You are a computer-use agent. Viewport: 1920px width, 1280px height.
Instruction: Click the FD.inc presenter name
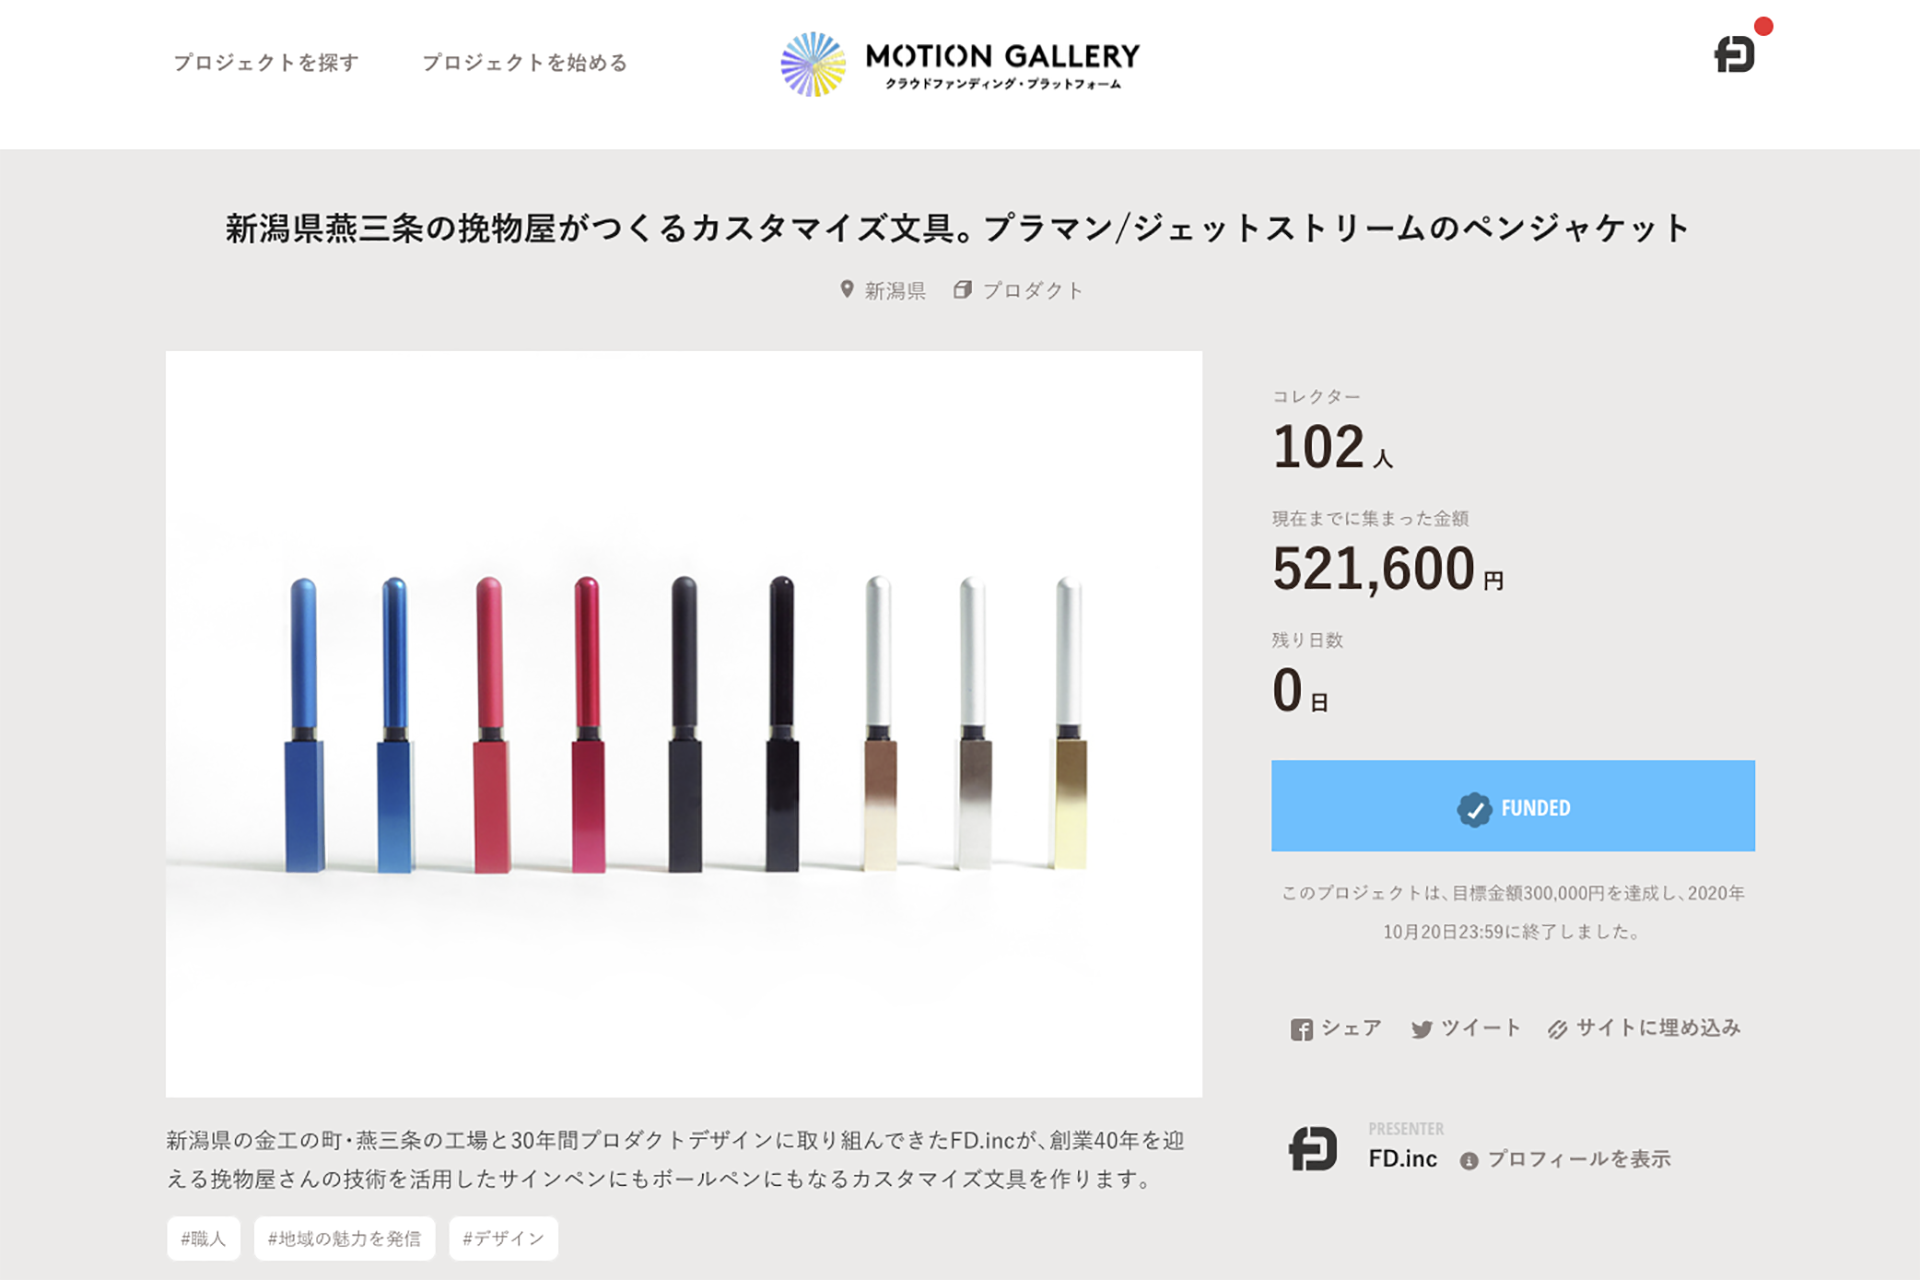(1402, 1159)
